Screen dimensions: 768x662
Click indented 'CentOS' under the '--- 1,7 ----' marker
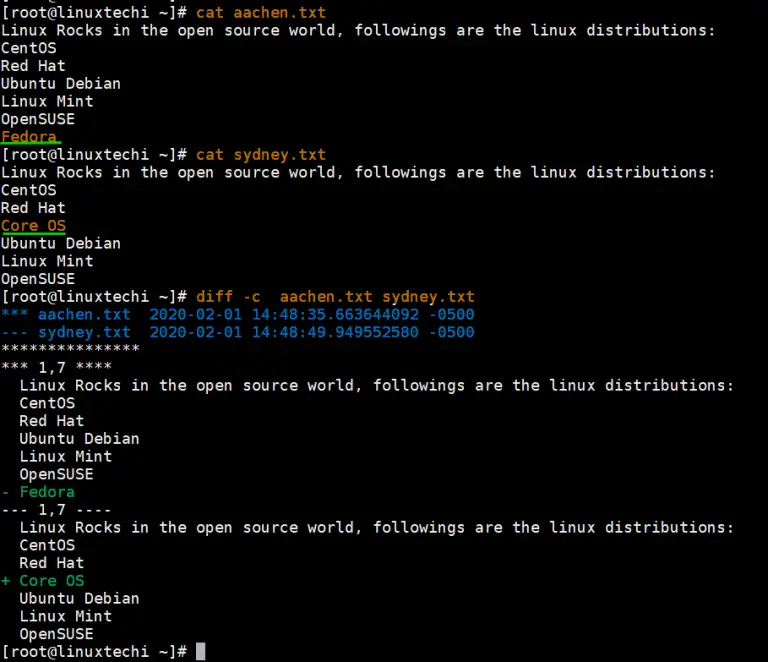click(48, 545)
